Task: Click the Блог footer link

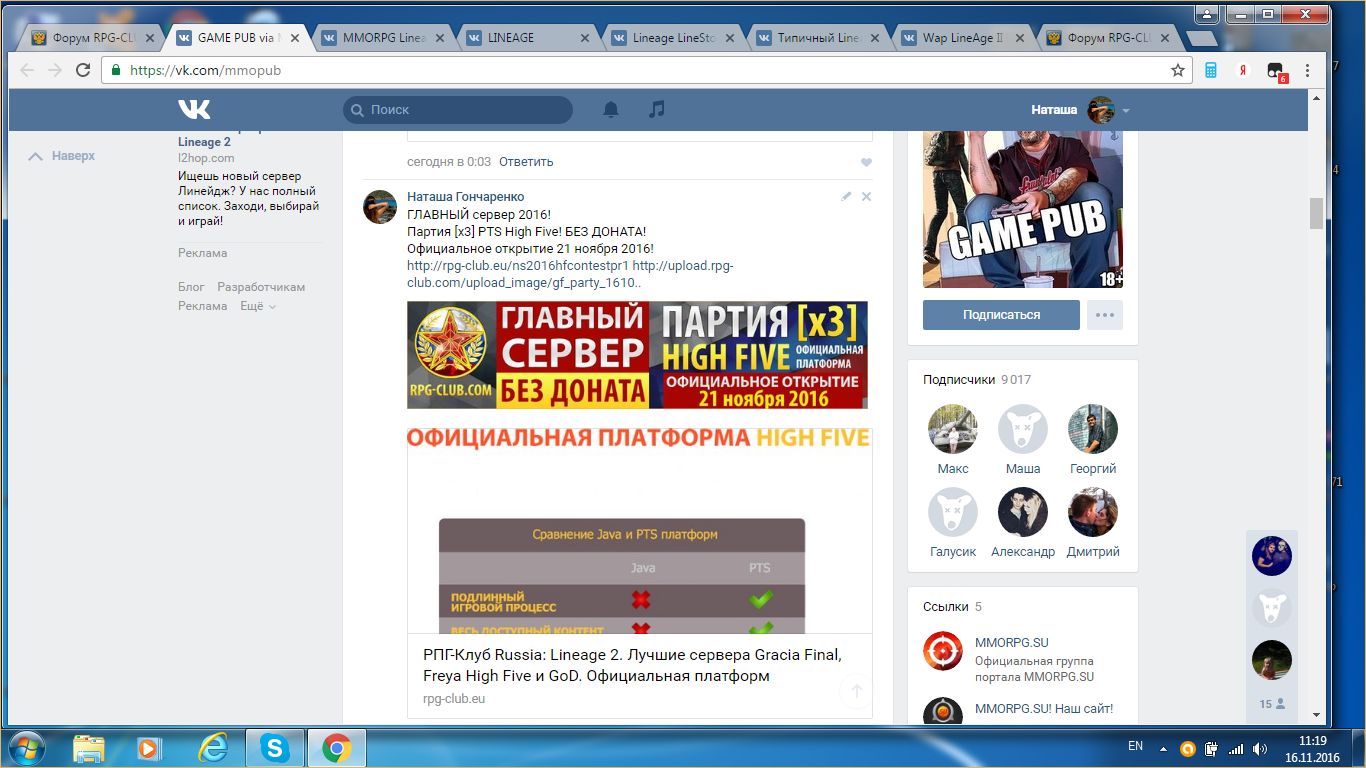Action: [191, 287]
